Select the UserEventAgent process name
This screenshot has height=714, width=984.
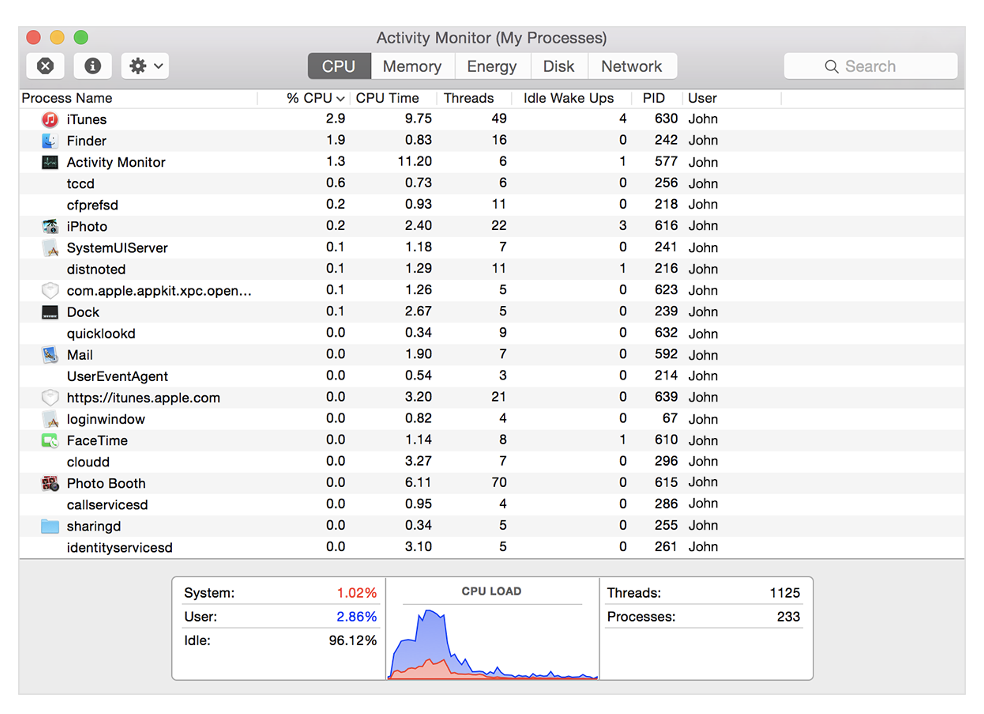coord(117,376)
